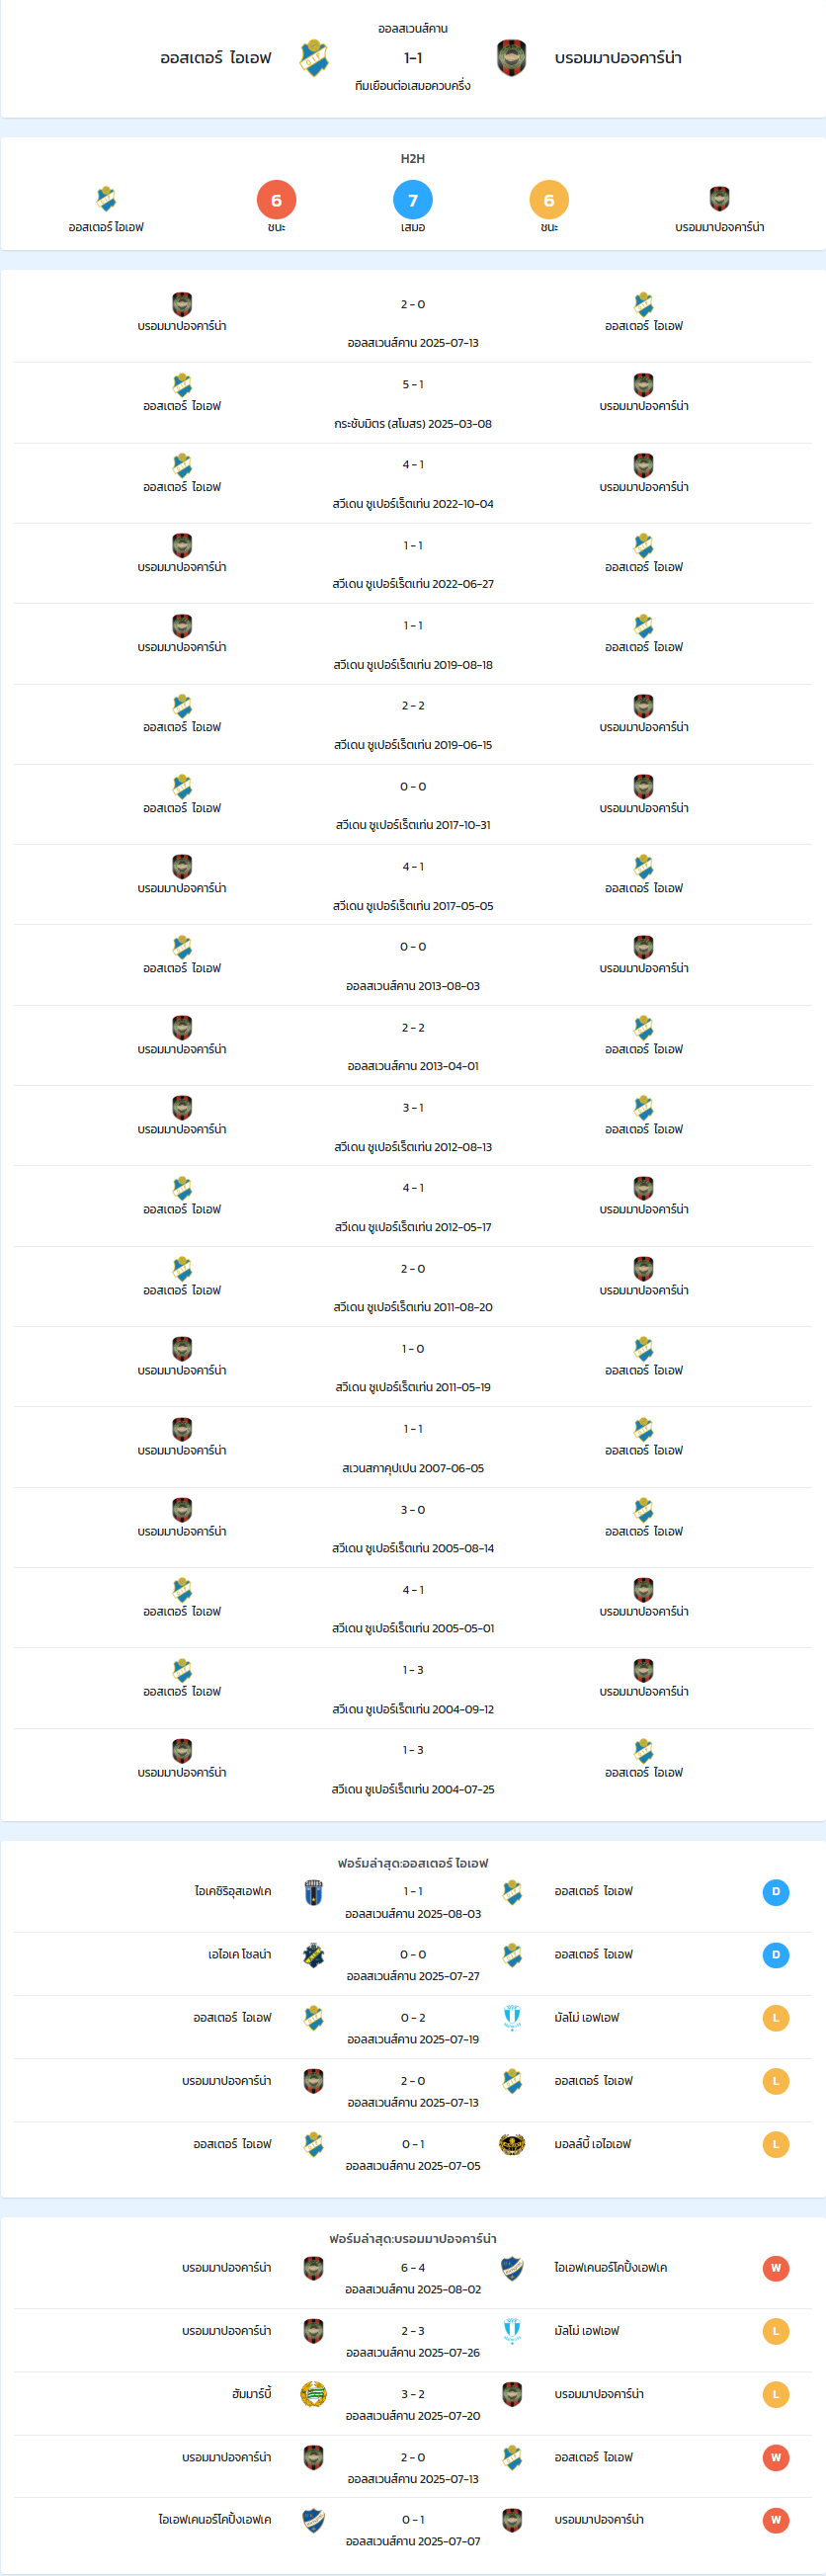This screenshot has width=826, height=2576.
Task: Click the blue 7 draws circle
Action: pyautogui.click(x=413, y=200)
